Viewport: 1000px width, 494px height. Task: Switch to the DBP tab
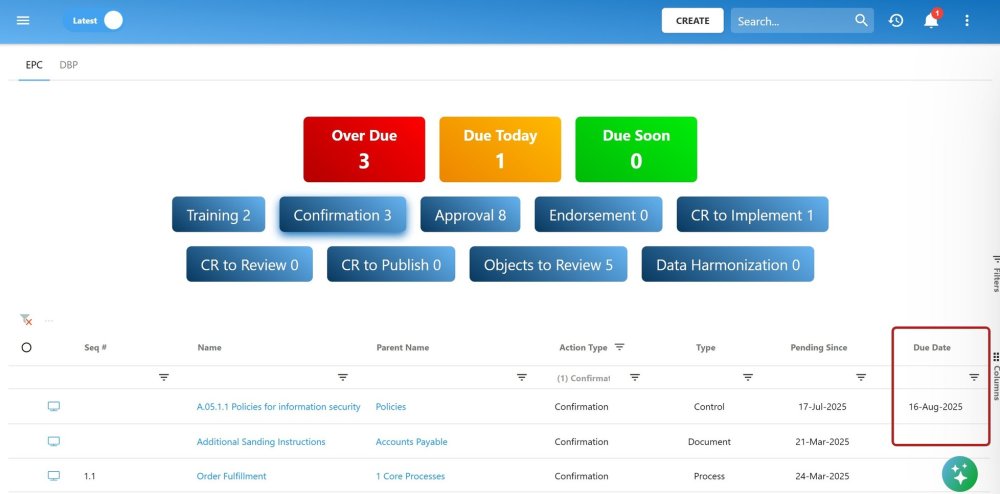(69, 65)
